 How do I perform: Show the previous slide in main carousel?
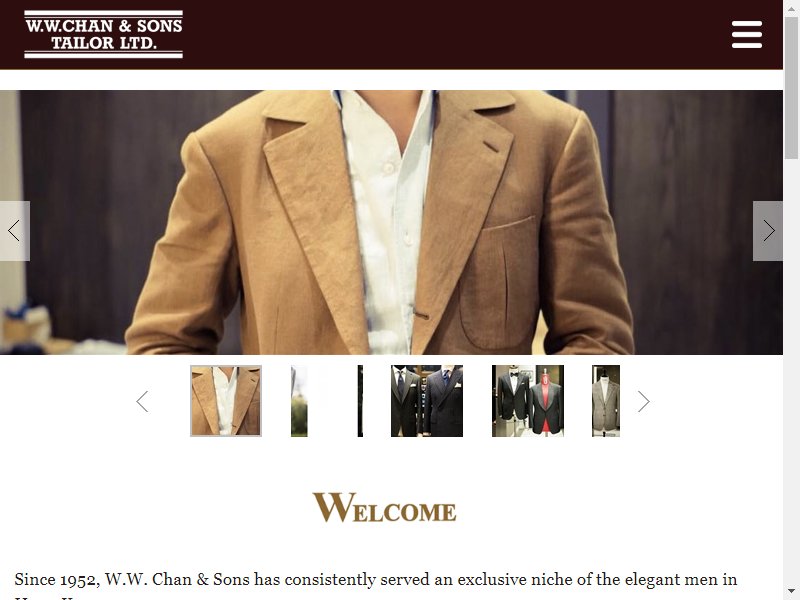coord(15,231)
